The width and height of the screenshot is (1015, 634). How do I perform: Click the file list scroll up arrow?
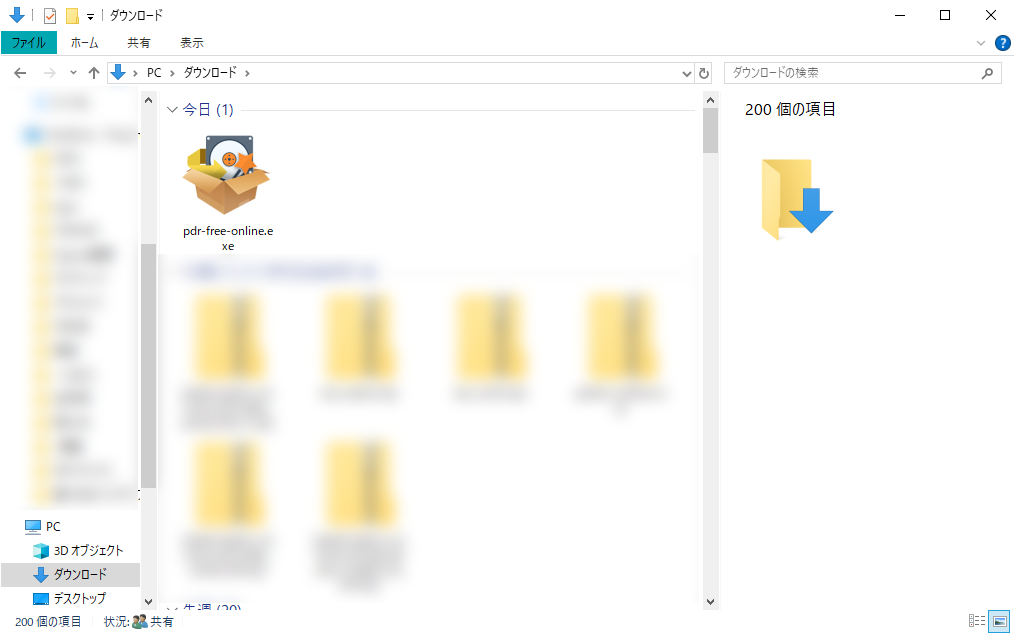[x=710, y=100]
